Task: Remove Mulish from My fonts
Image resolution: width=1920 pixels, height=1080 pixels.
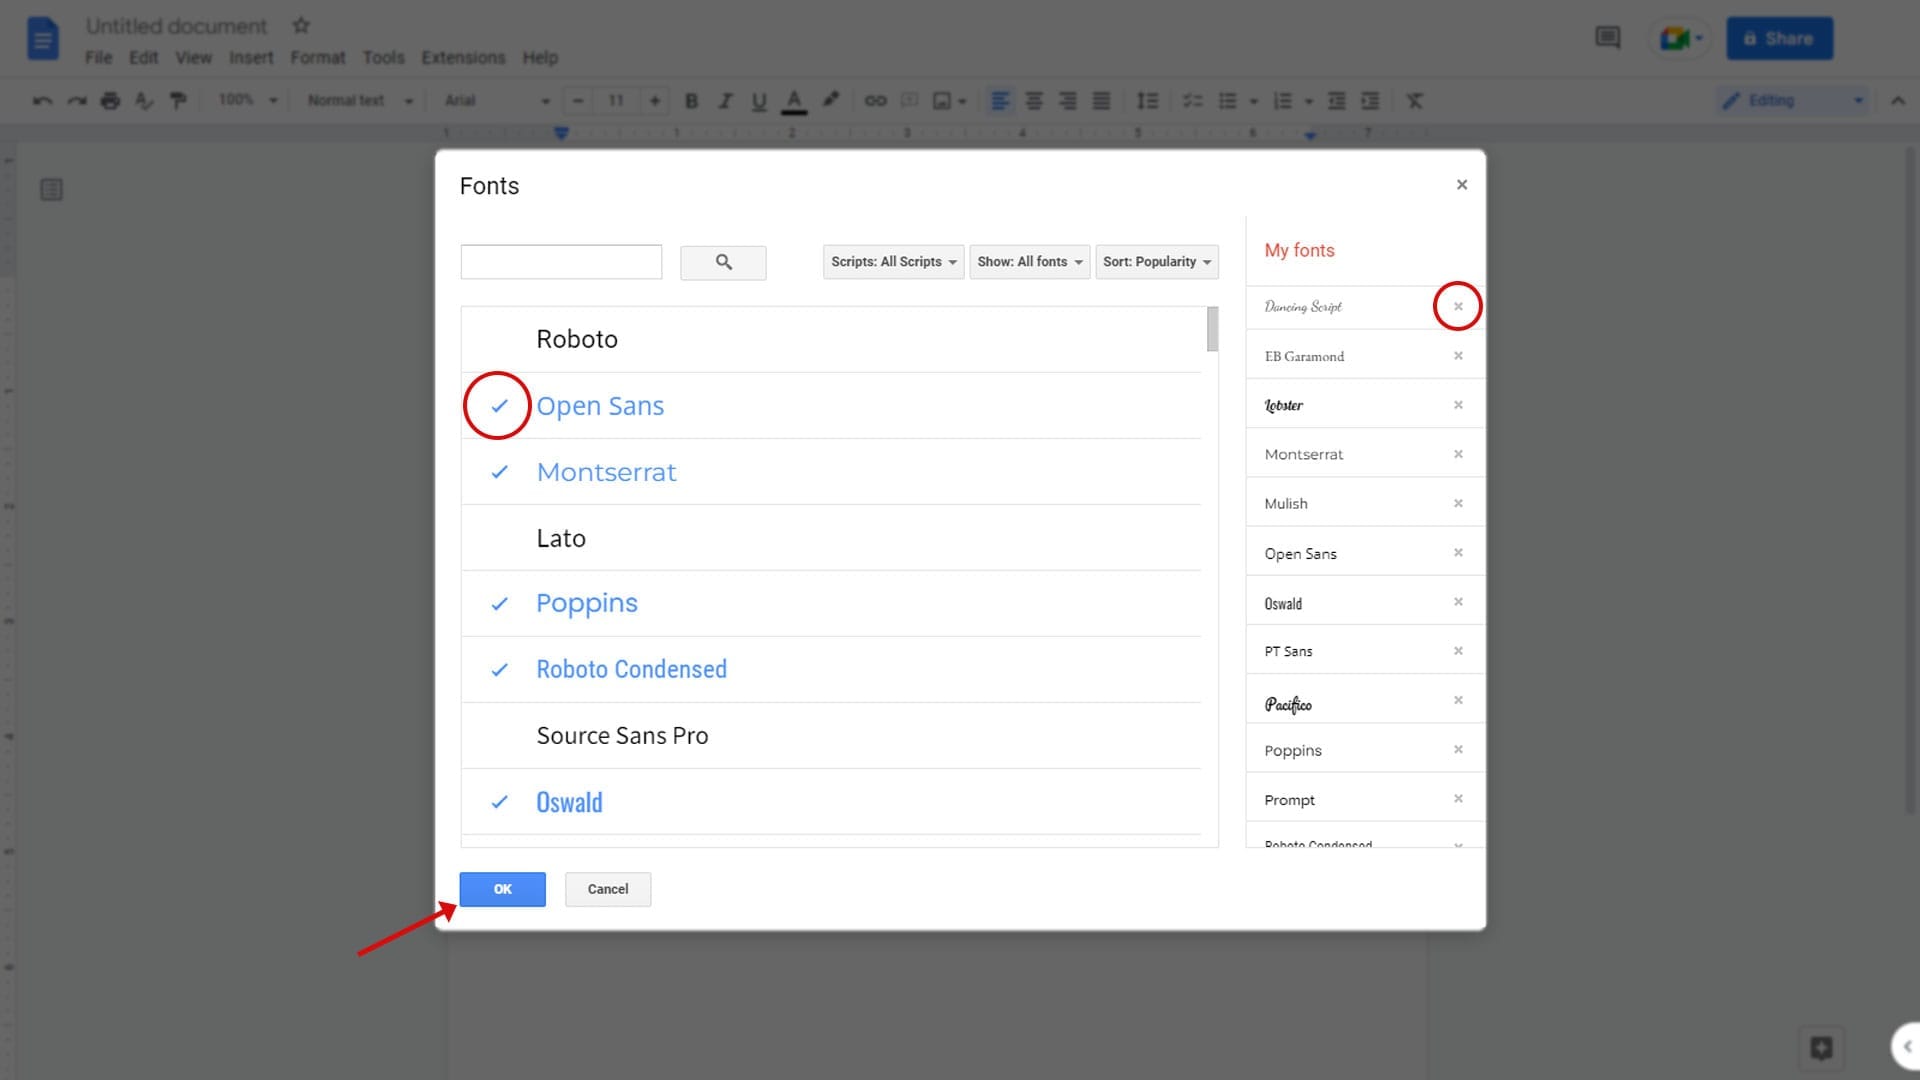Action: [1458, 503]
